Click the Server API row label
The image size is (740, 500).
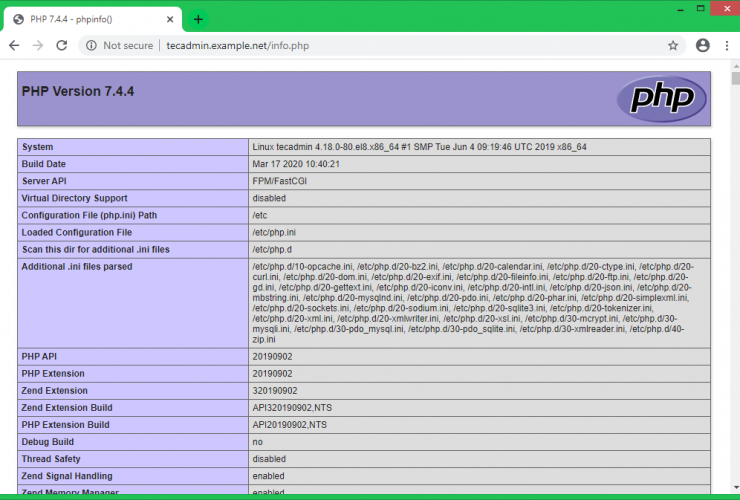(x=49, y=181)
